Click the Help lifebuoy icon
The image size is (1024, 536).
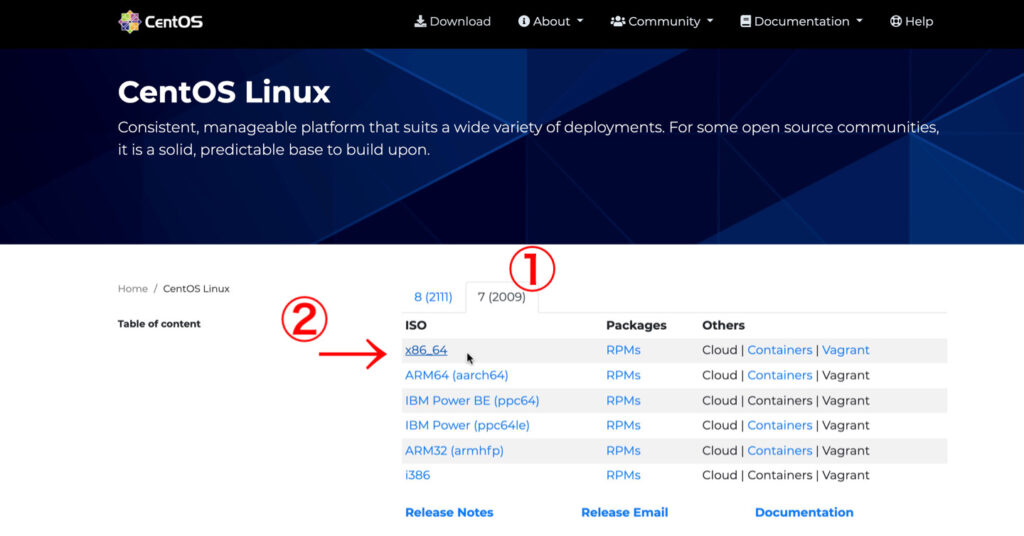[895, 22]
